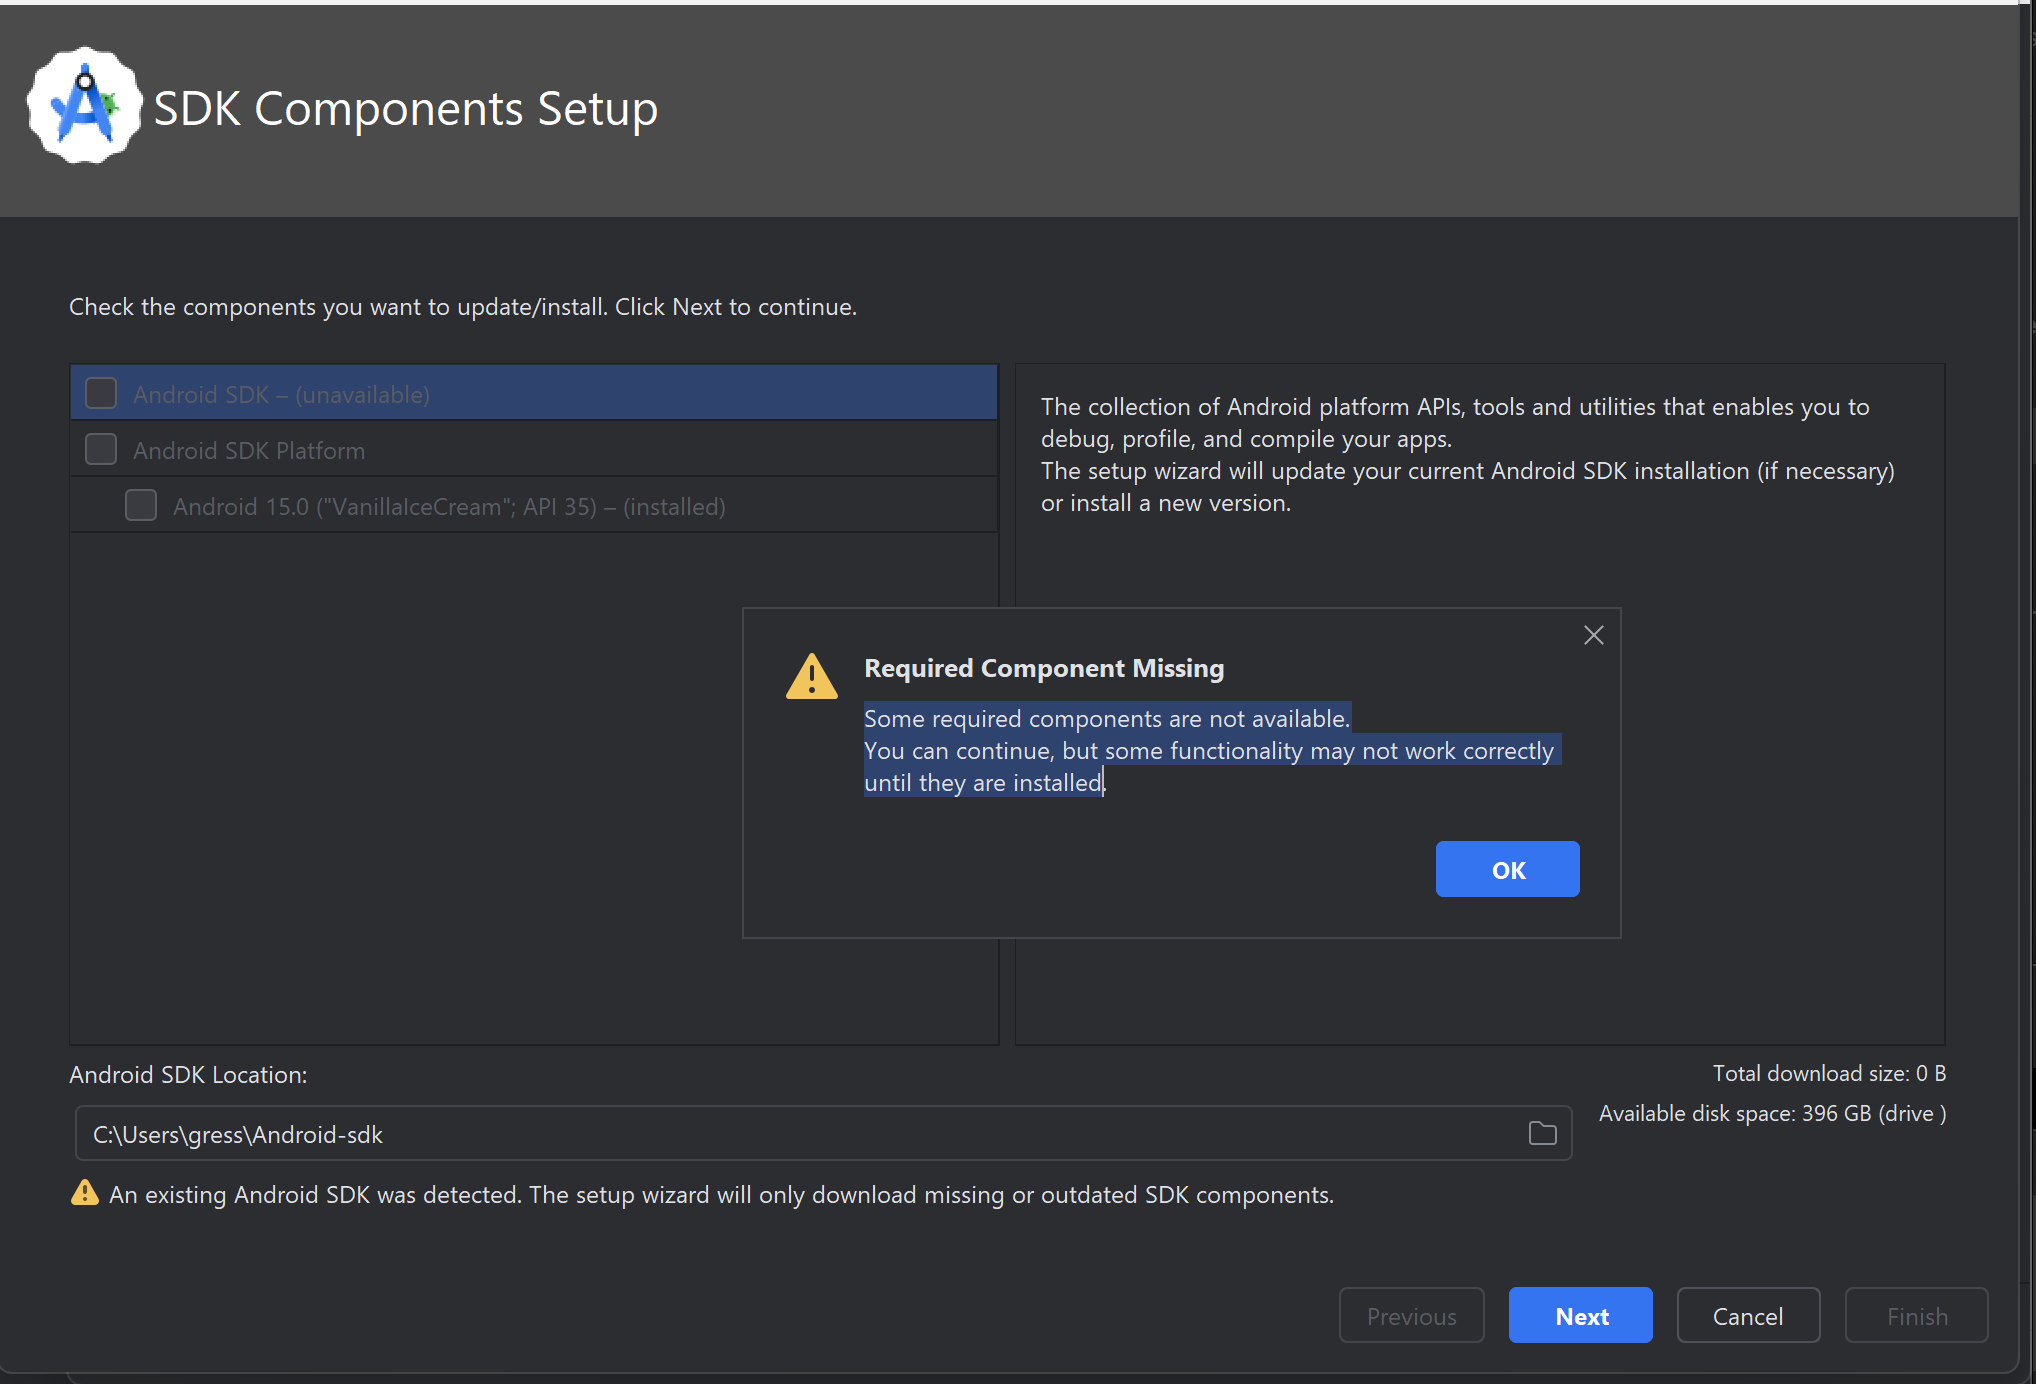Toggle the Android SDK (unavailable) checkbox

click(x=101, y=393)
